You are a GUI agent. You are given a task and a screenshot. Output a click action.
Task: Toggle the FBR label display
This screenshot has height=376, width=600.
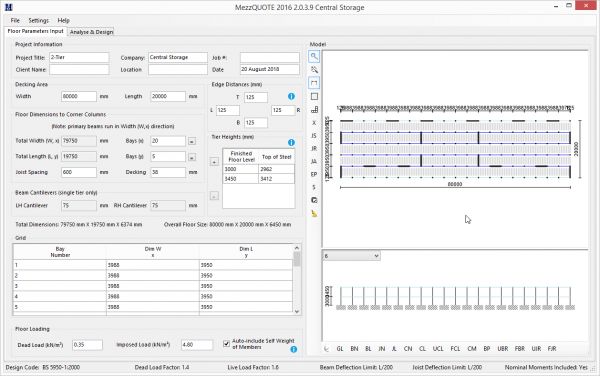[x=520, y=349]
